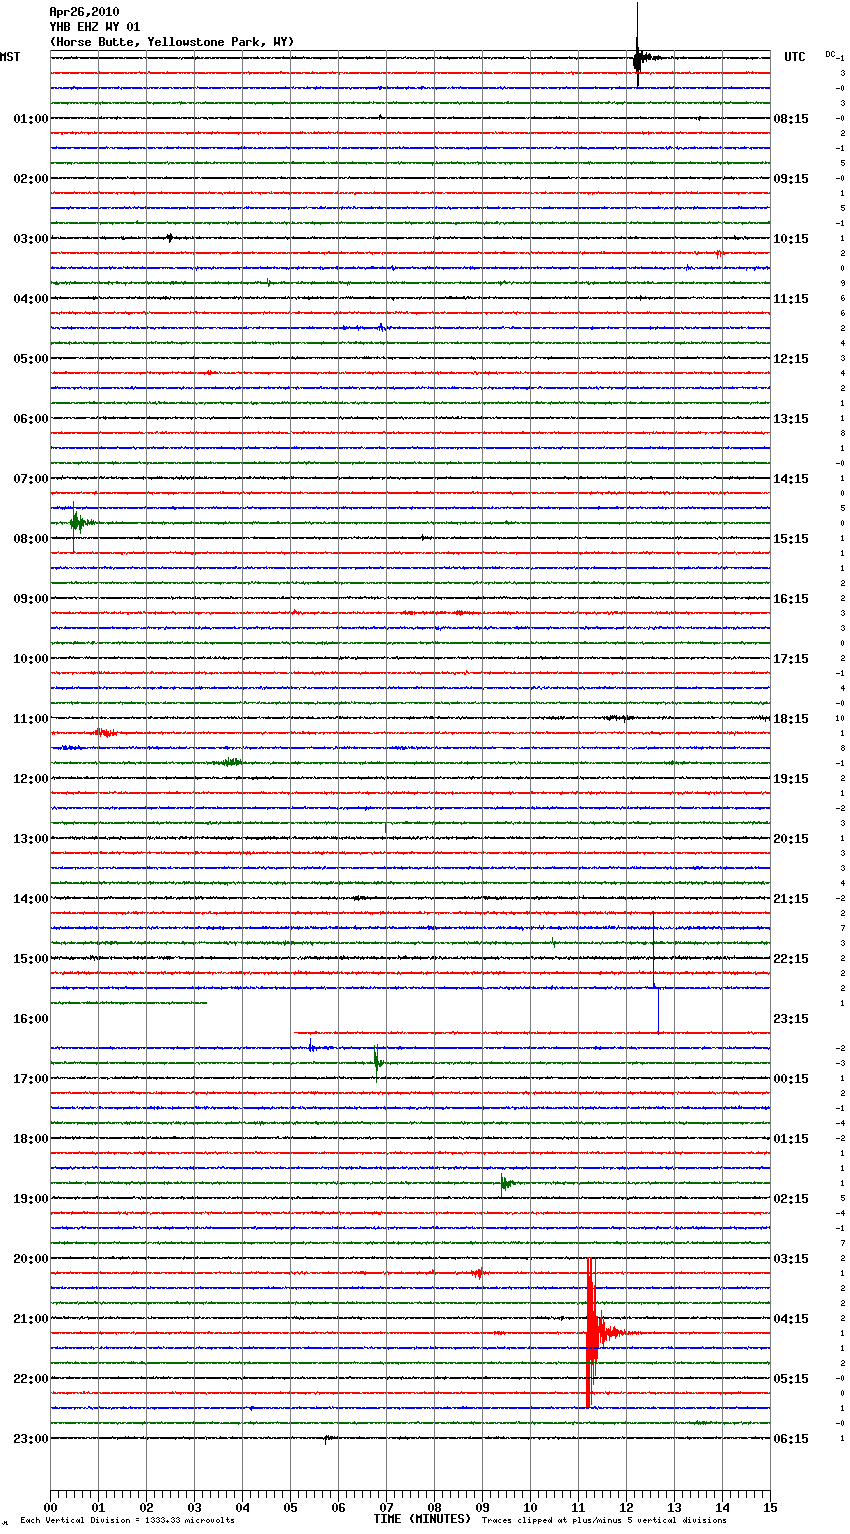
Task: Click the 04:15 UTC time label
Action: 791,1319
